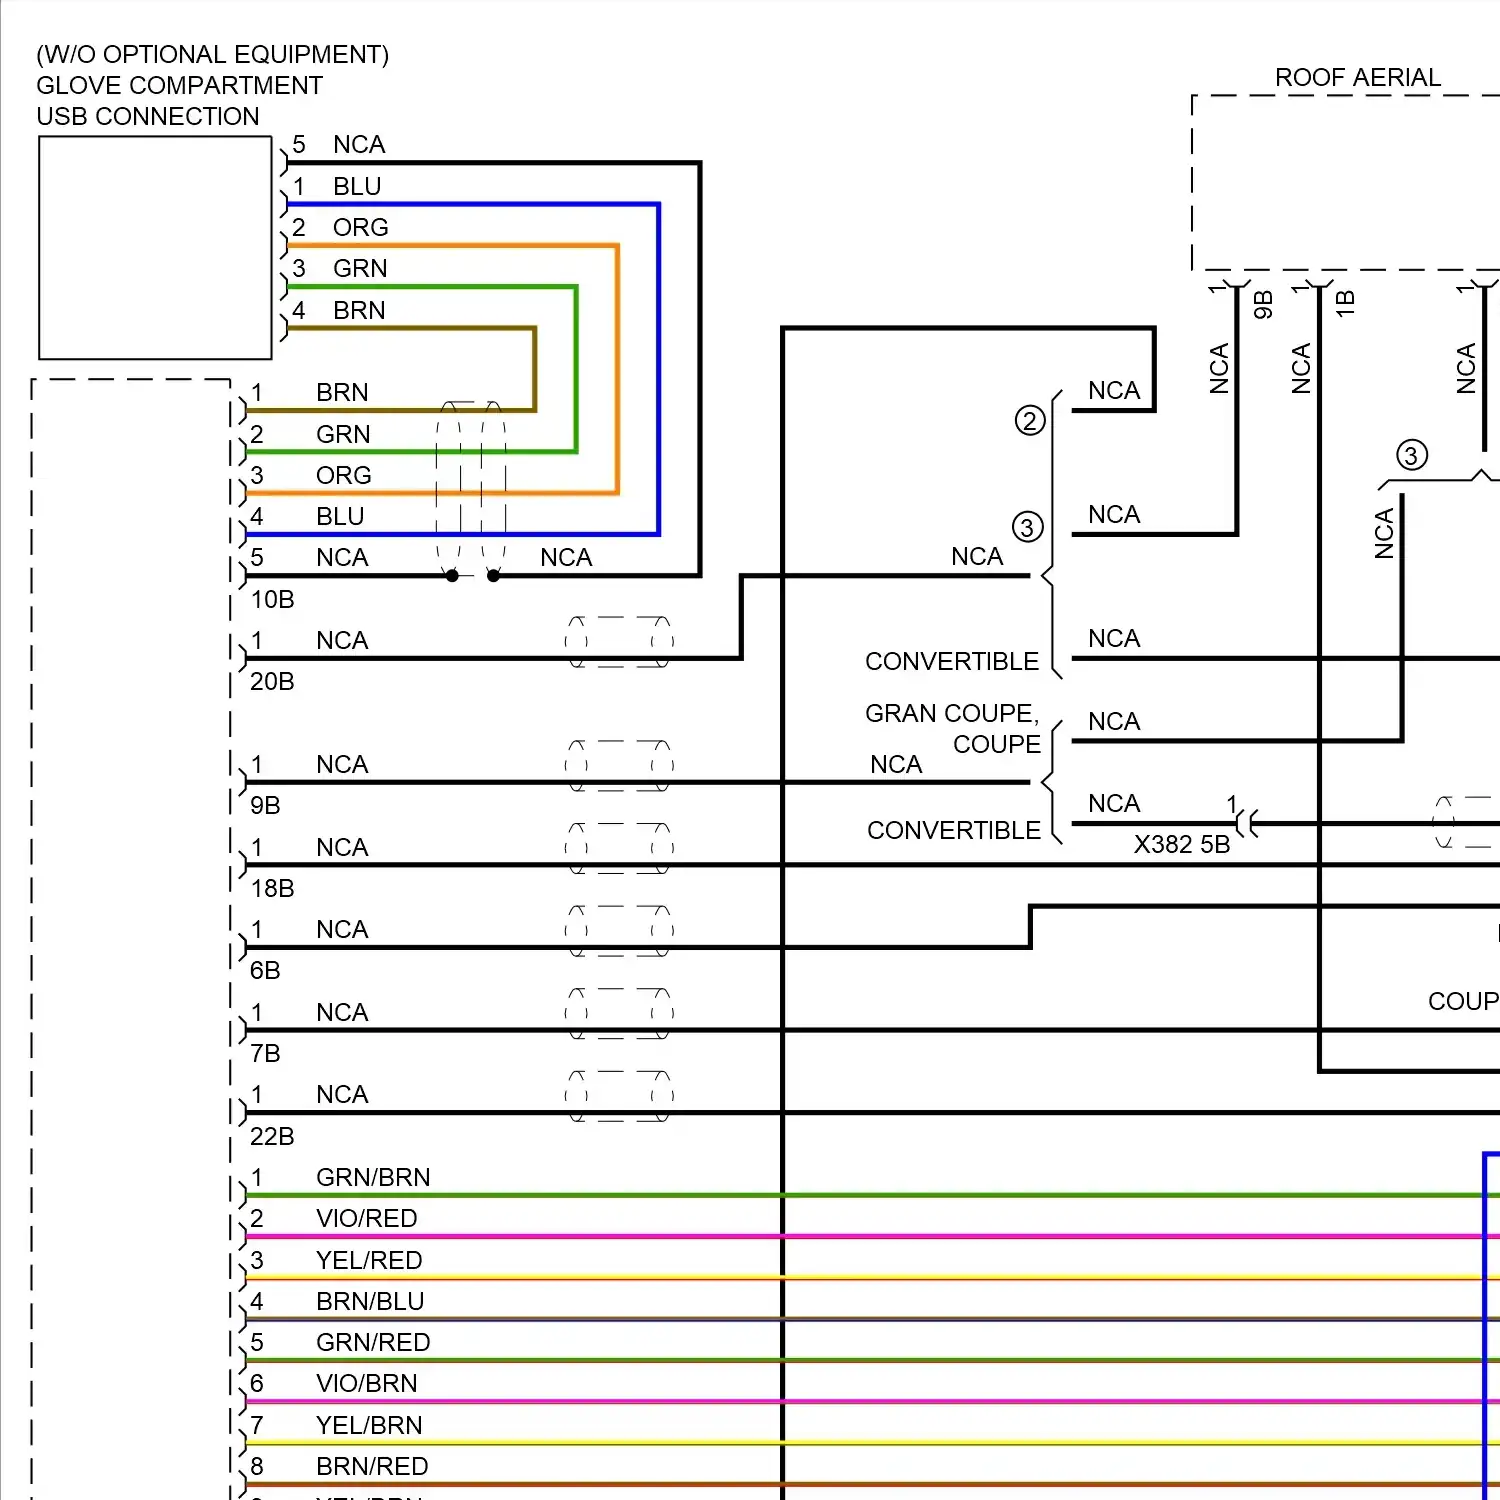The width and height of the screenshot is (1500, 1500).
Task: Click the "10B" connector label
Action: [272, 599]
